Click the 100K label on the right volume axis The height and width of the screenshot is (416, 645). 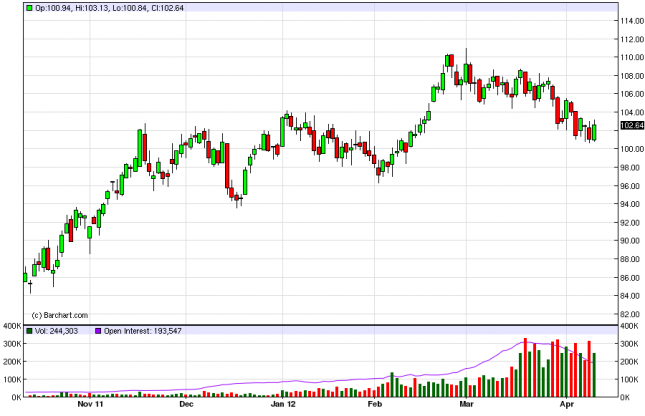coord(629,380)
